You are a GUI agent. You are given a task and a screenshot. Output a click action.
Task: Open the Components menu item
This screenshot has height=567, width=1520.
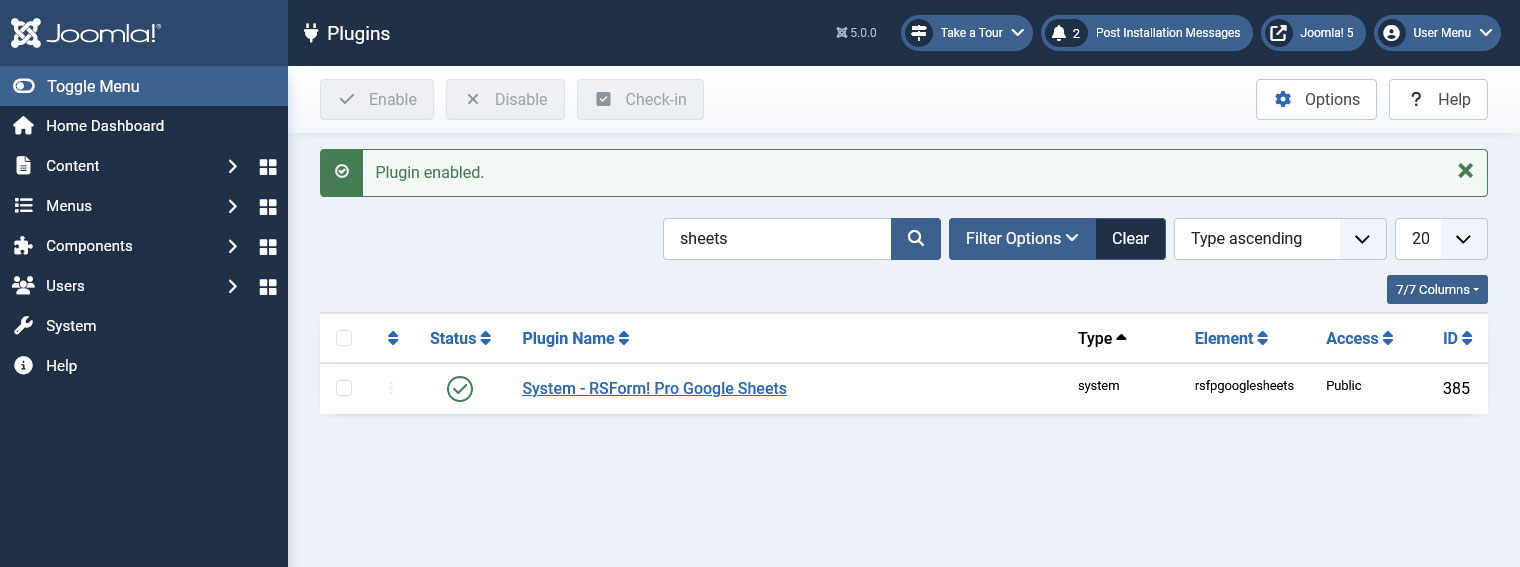(89, 246)
